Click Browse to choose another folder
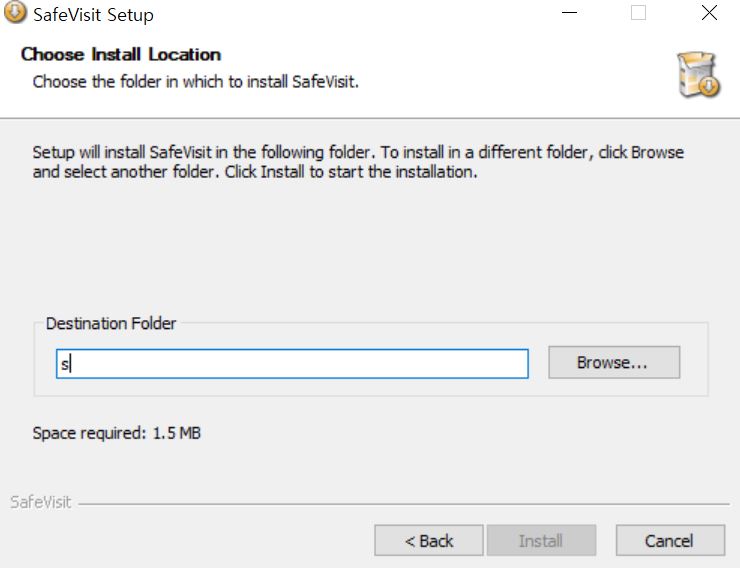 click(614, 362)
